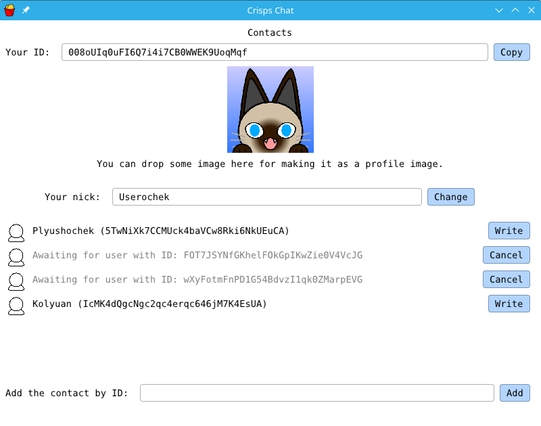541x426 pixels.
Task: Click the Your nick: label
Action: [72, 197]
